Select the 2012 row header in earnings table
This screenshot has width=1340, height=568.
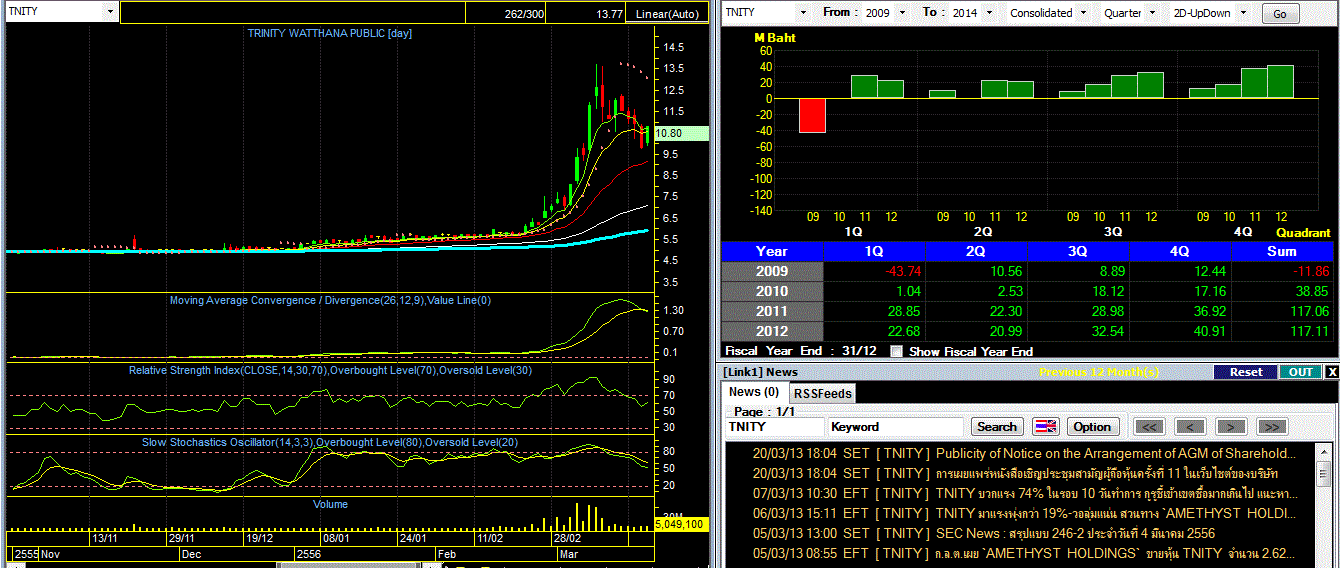pos(772,331)
